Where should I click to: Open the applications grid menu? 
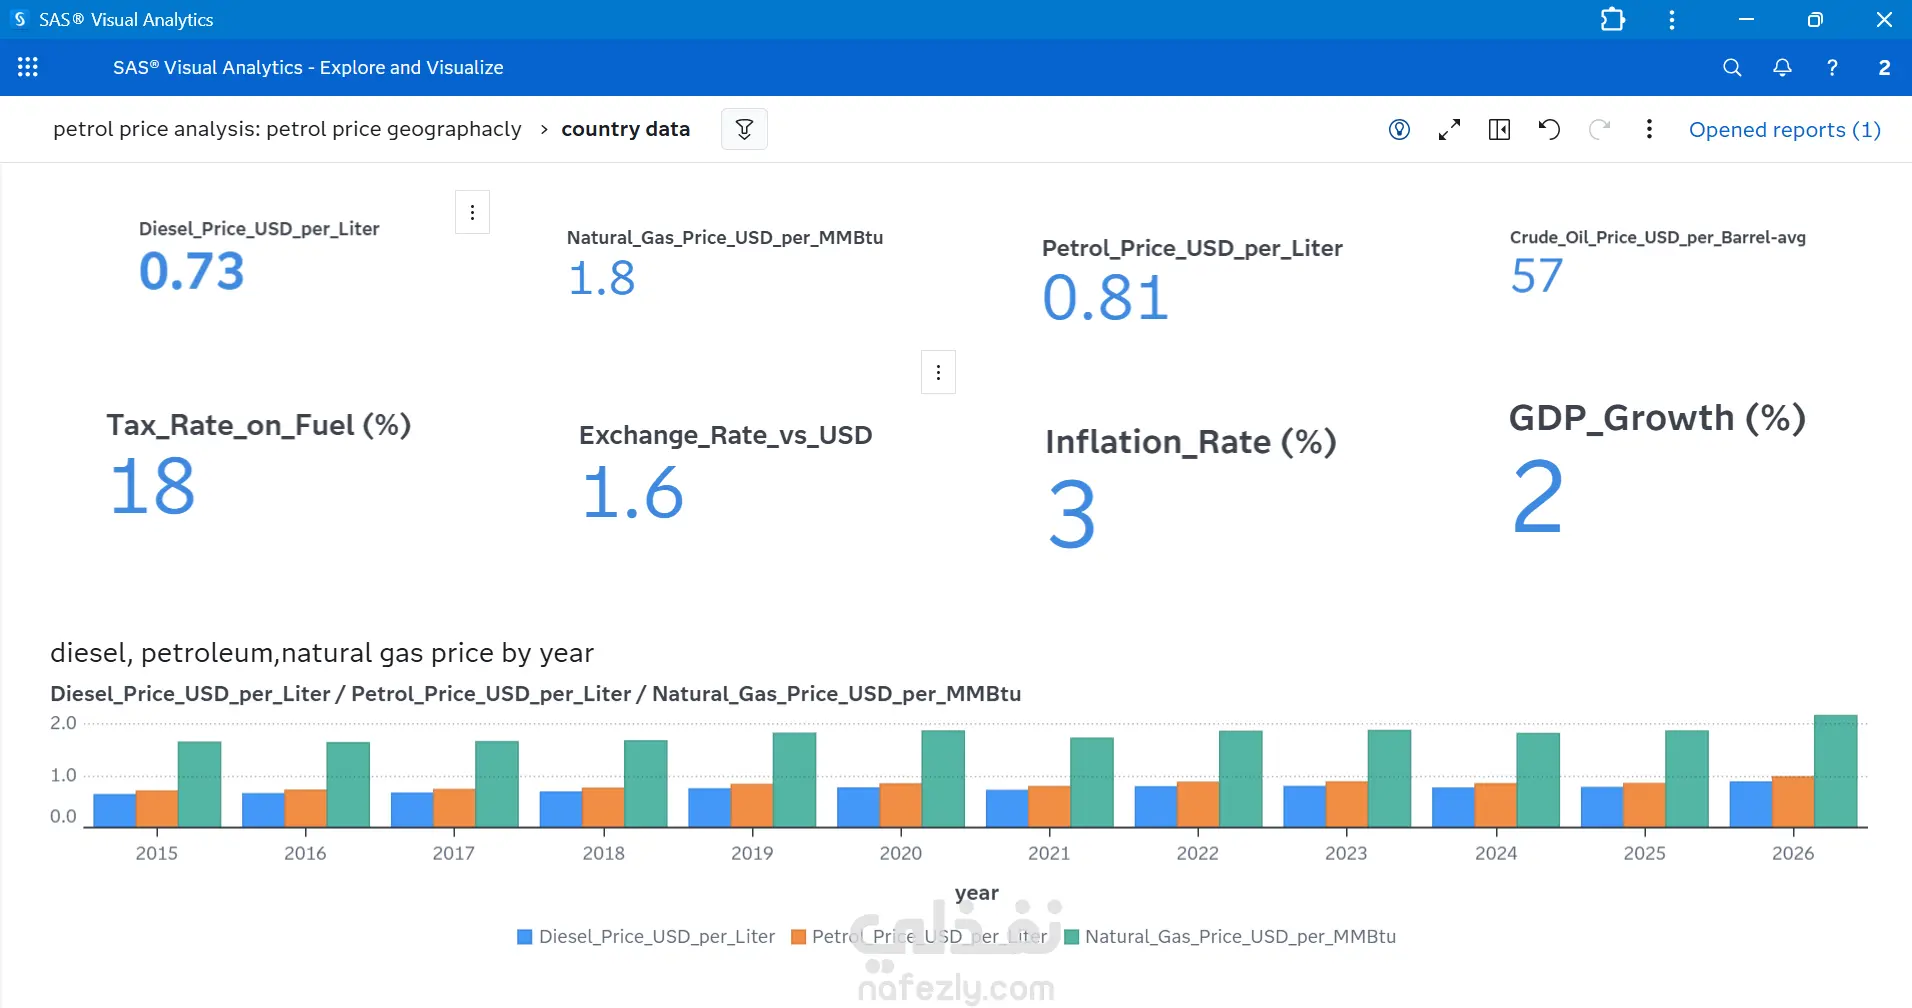tap(28, 67)
